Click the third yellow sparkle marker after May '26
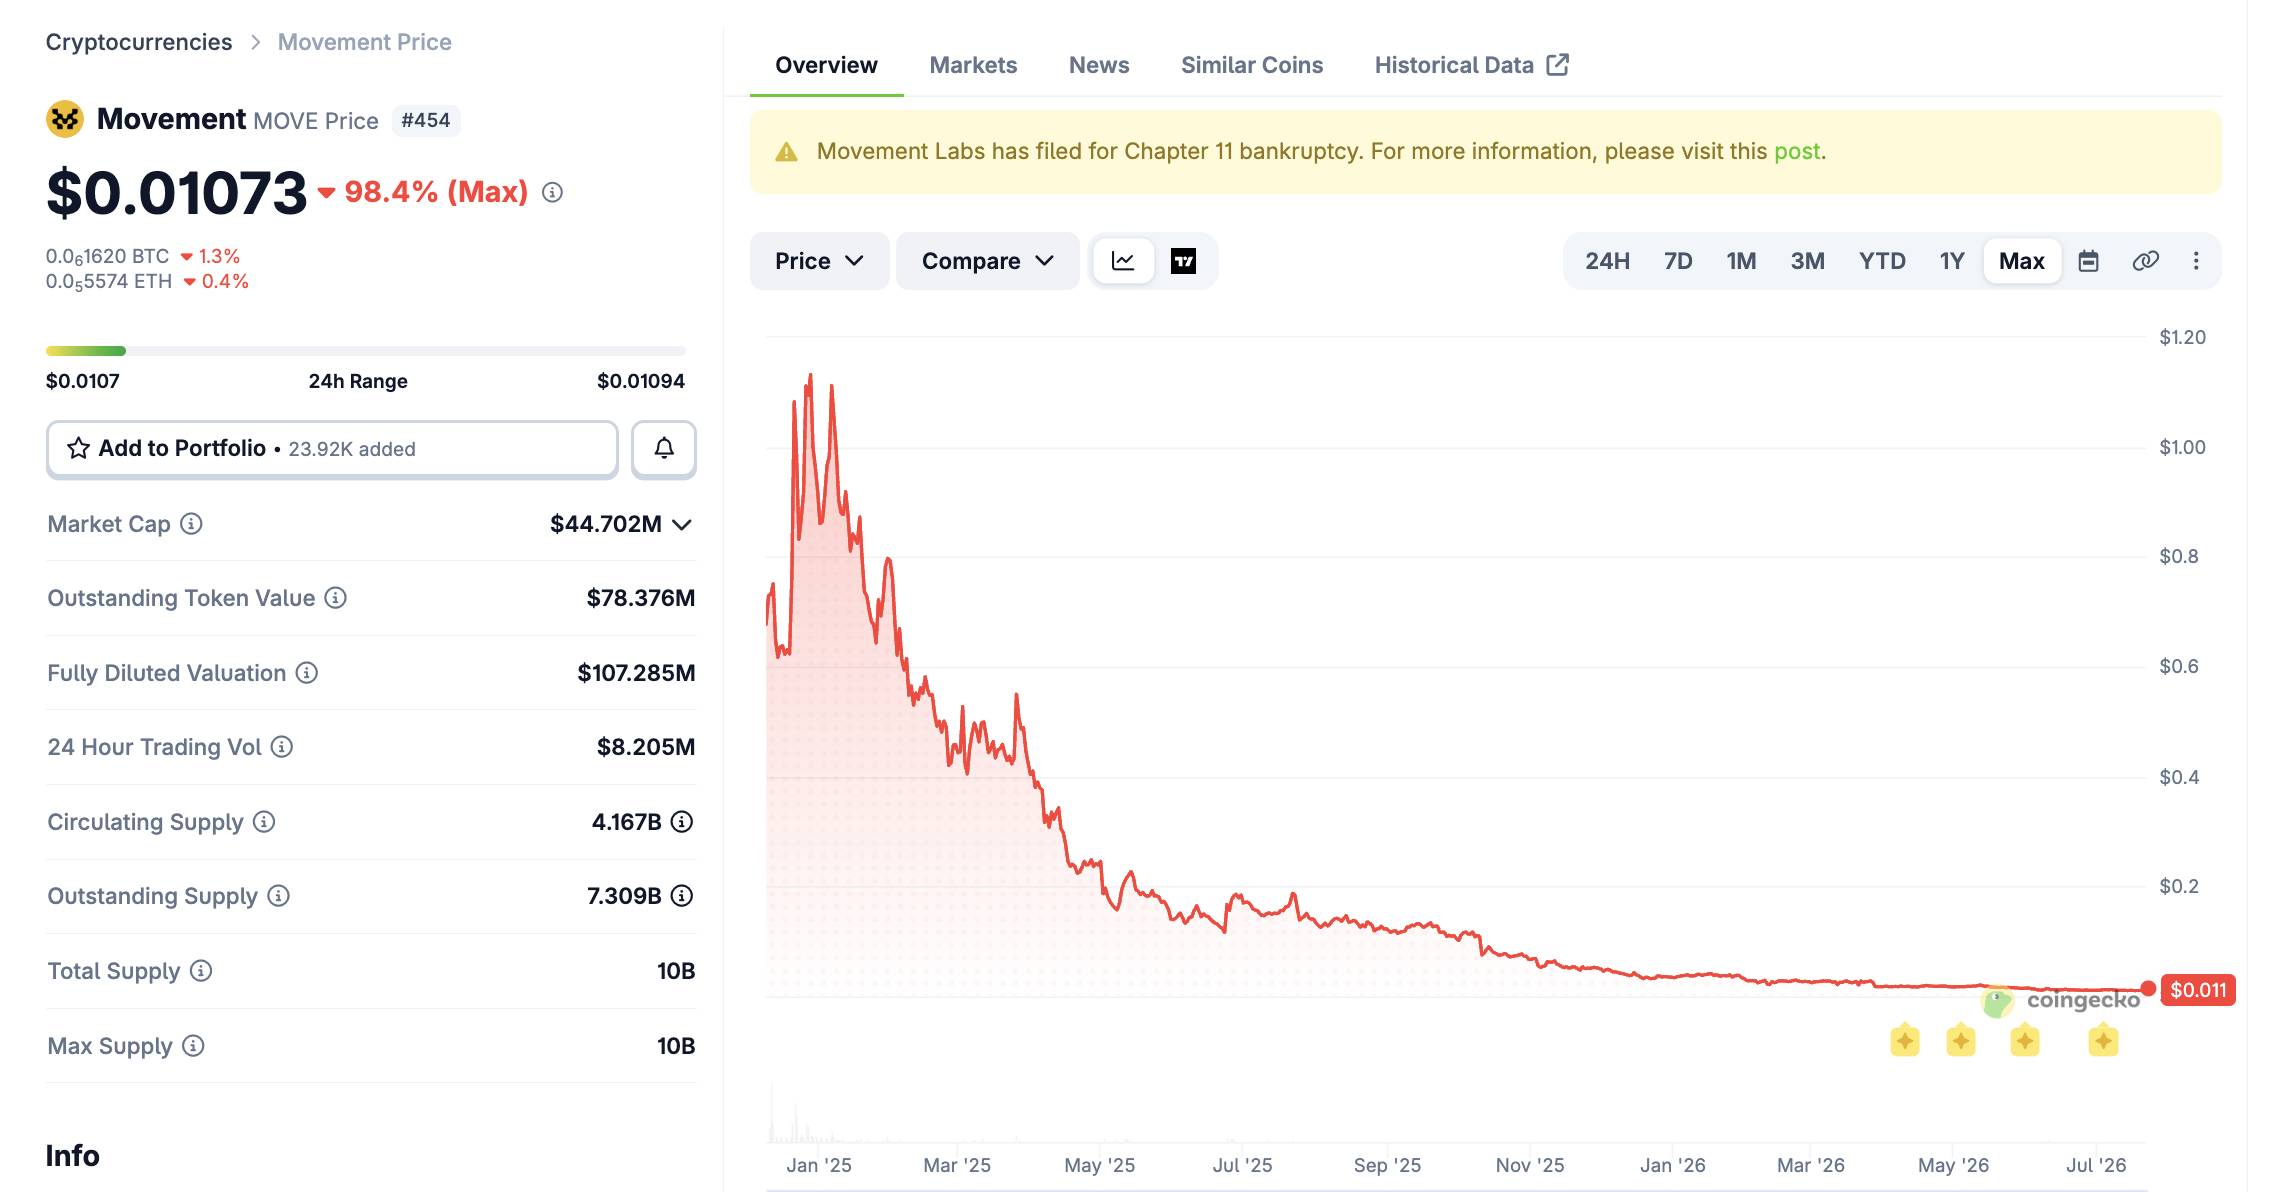 2025,1041
